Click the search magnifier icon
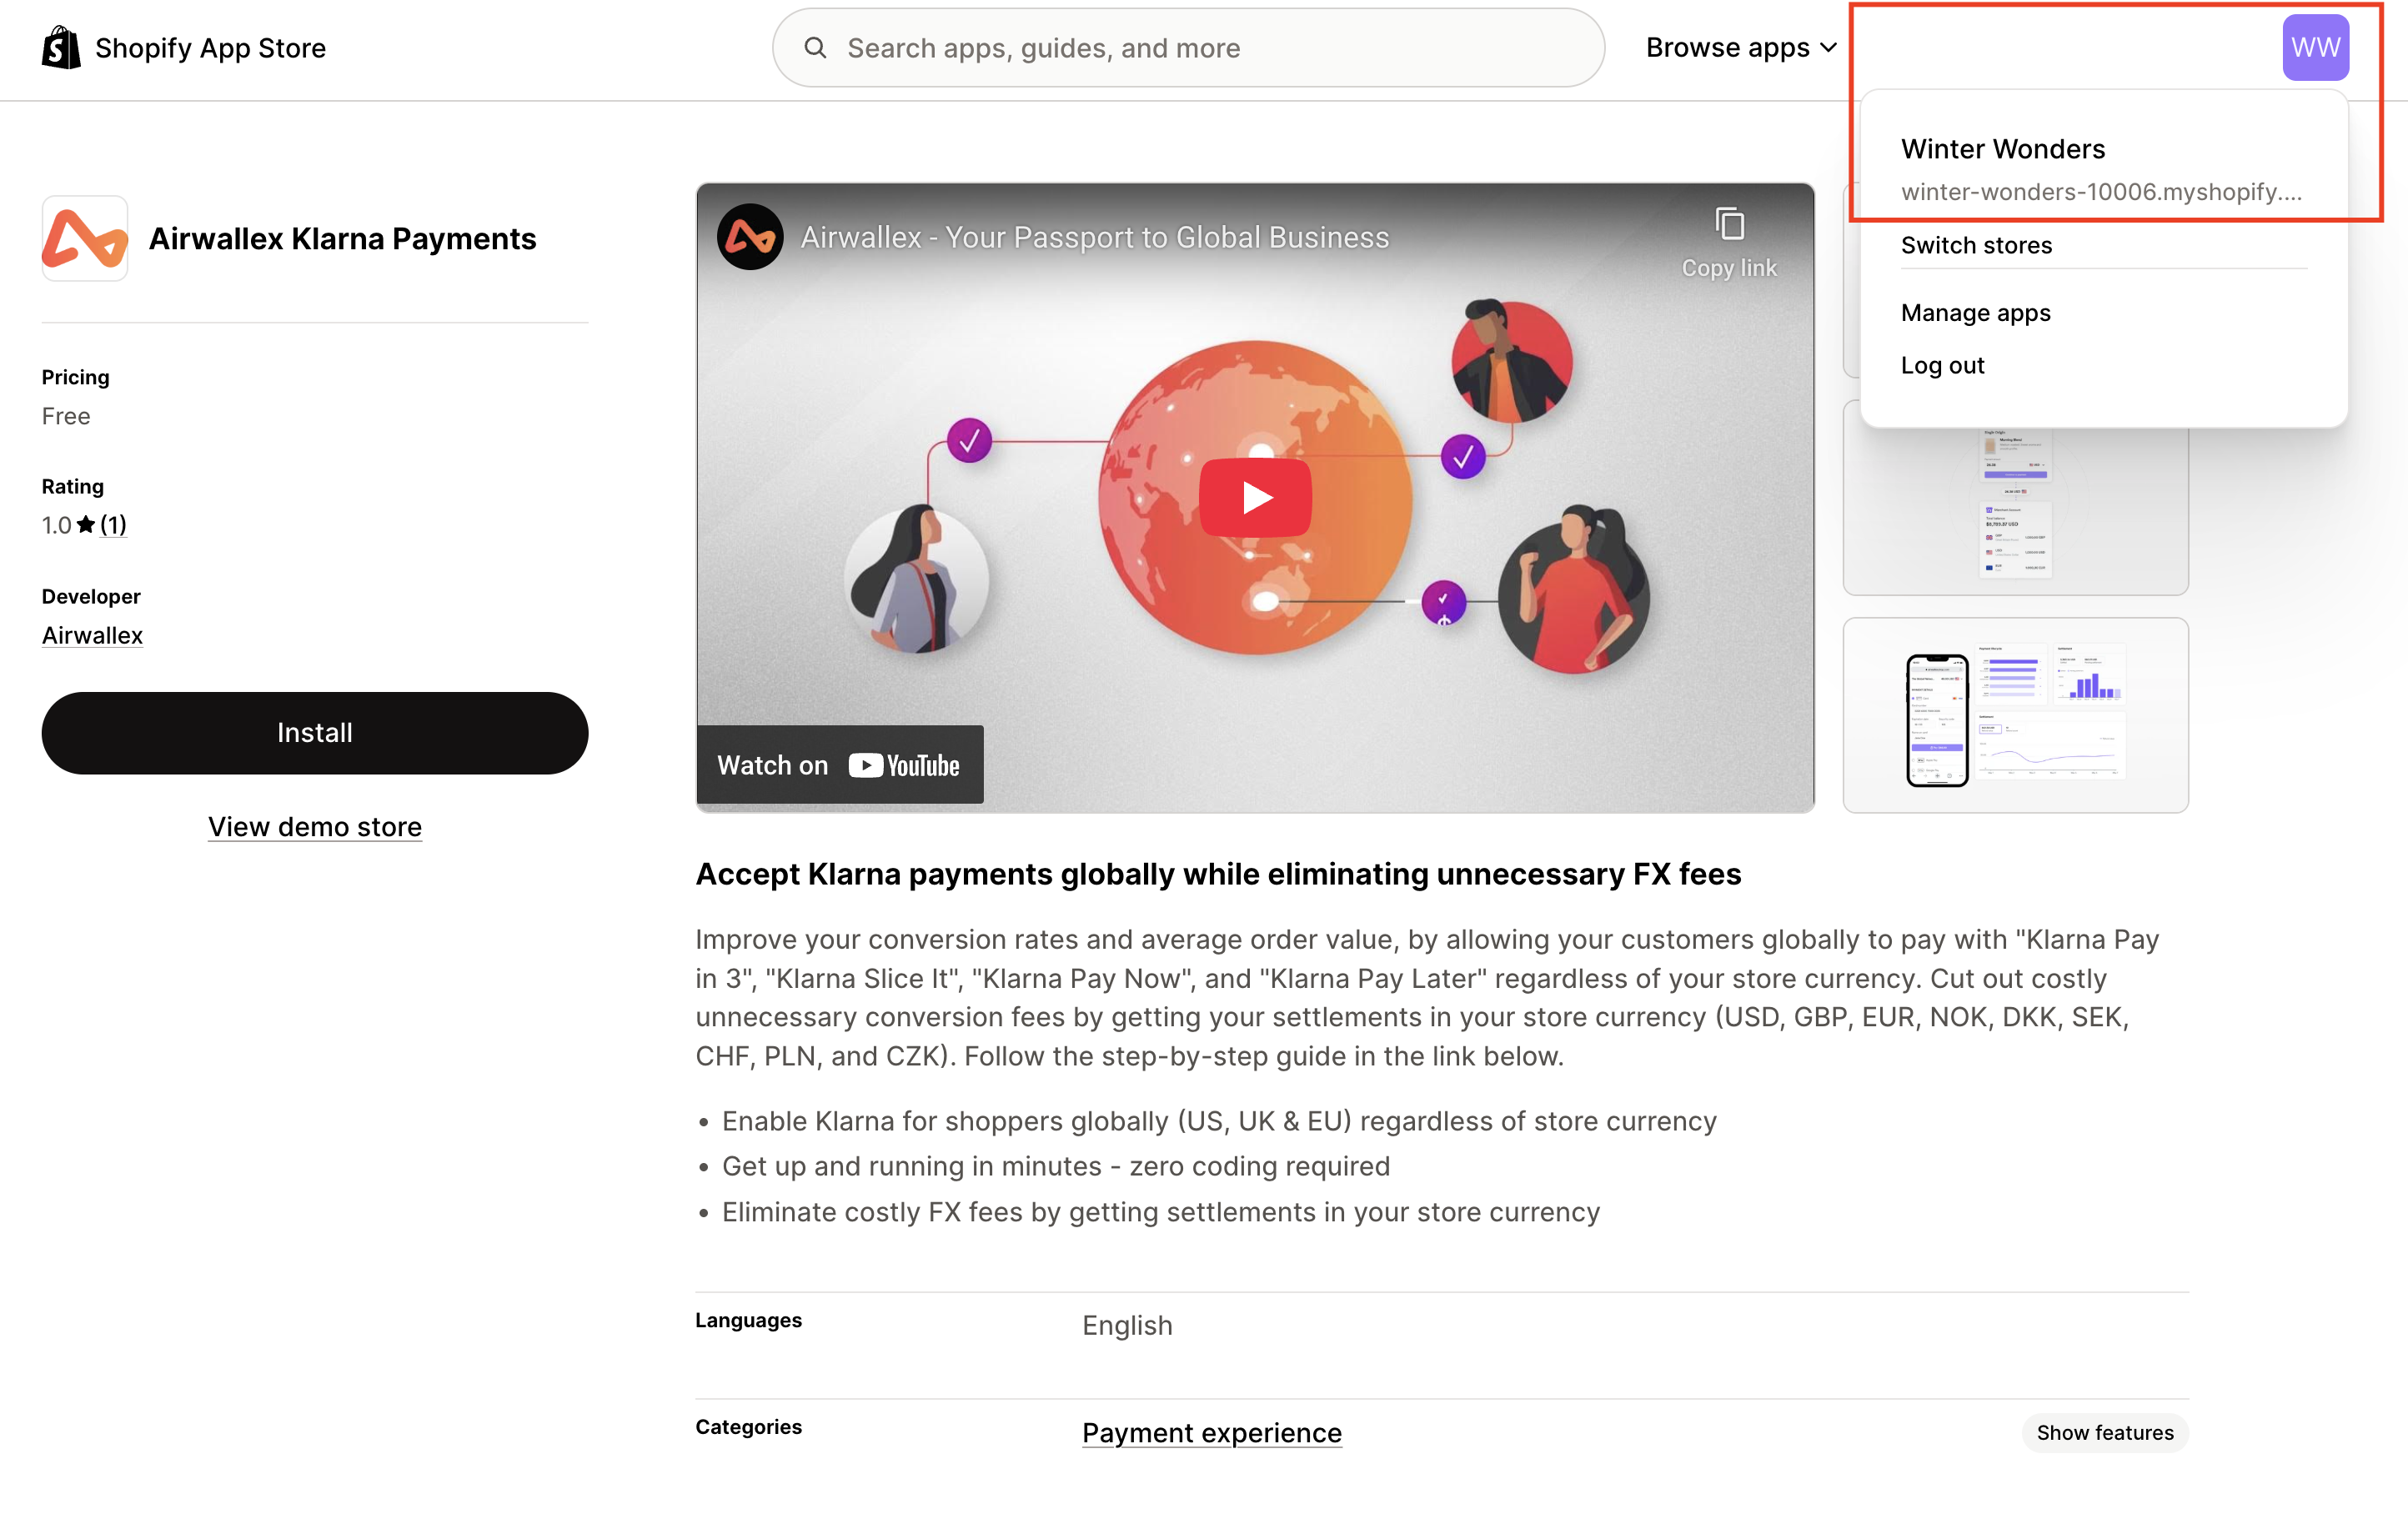The height and width of the screenshot is (1524, 2408). pos(815,47)
